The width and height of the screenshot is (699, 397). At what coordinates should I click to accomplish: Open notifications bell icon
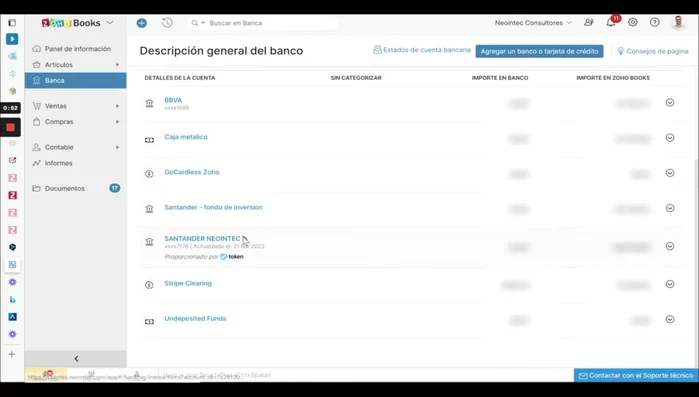(611, 23)
